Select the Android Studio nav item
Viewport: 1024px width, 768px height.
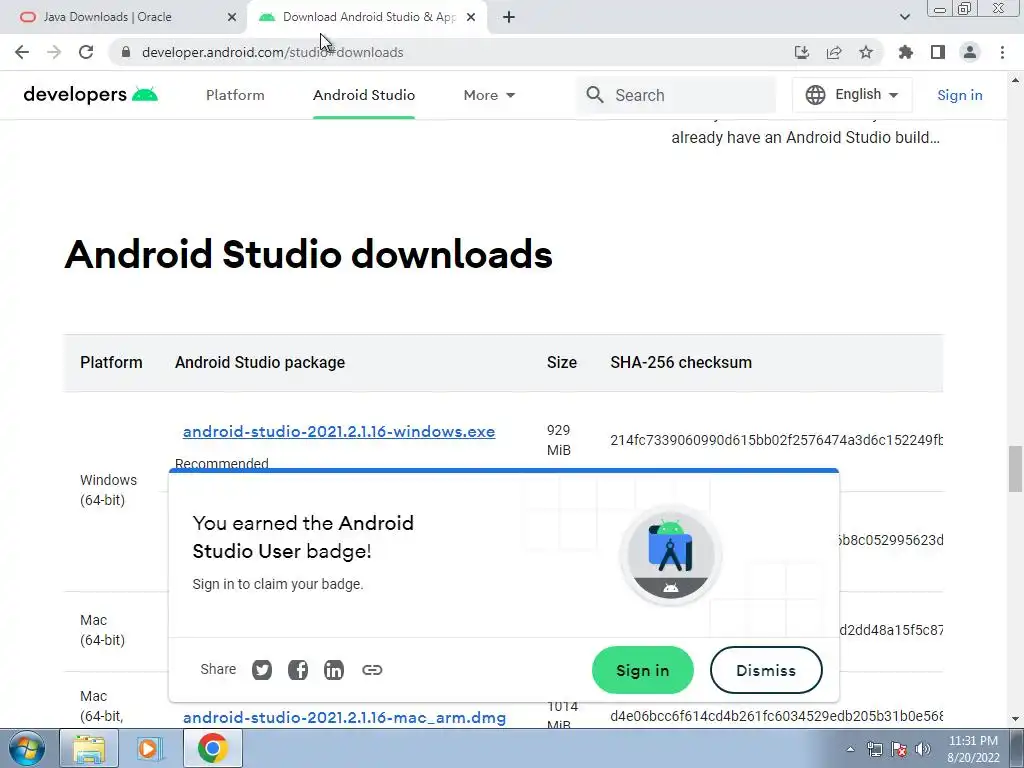tap(364, 95)
